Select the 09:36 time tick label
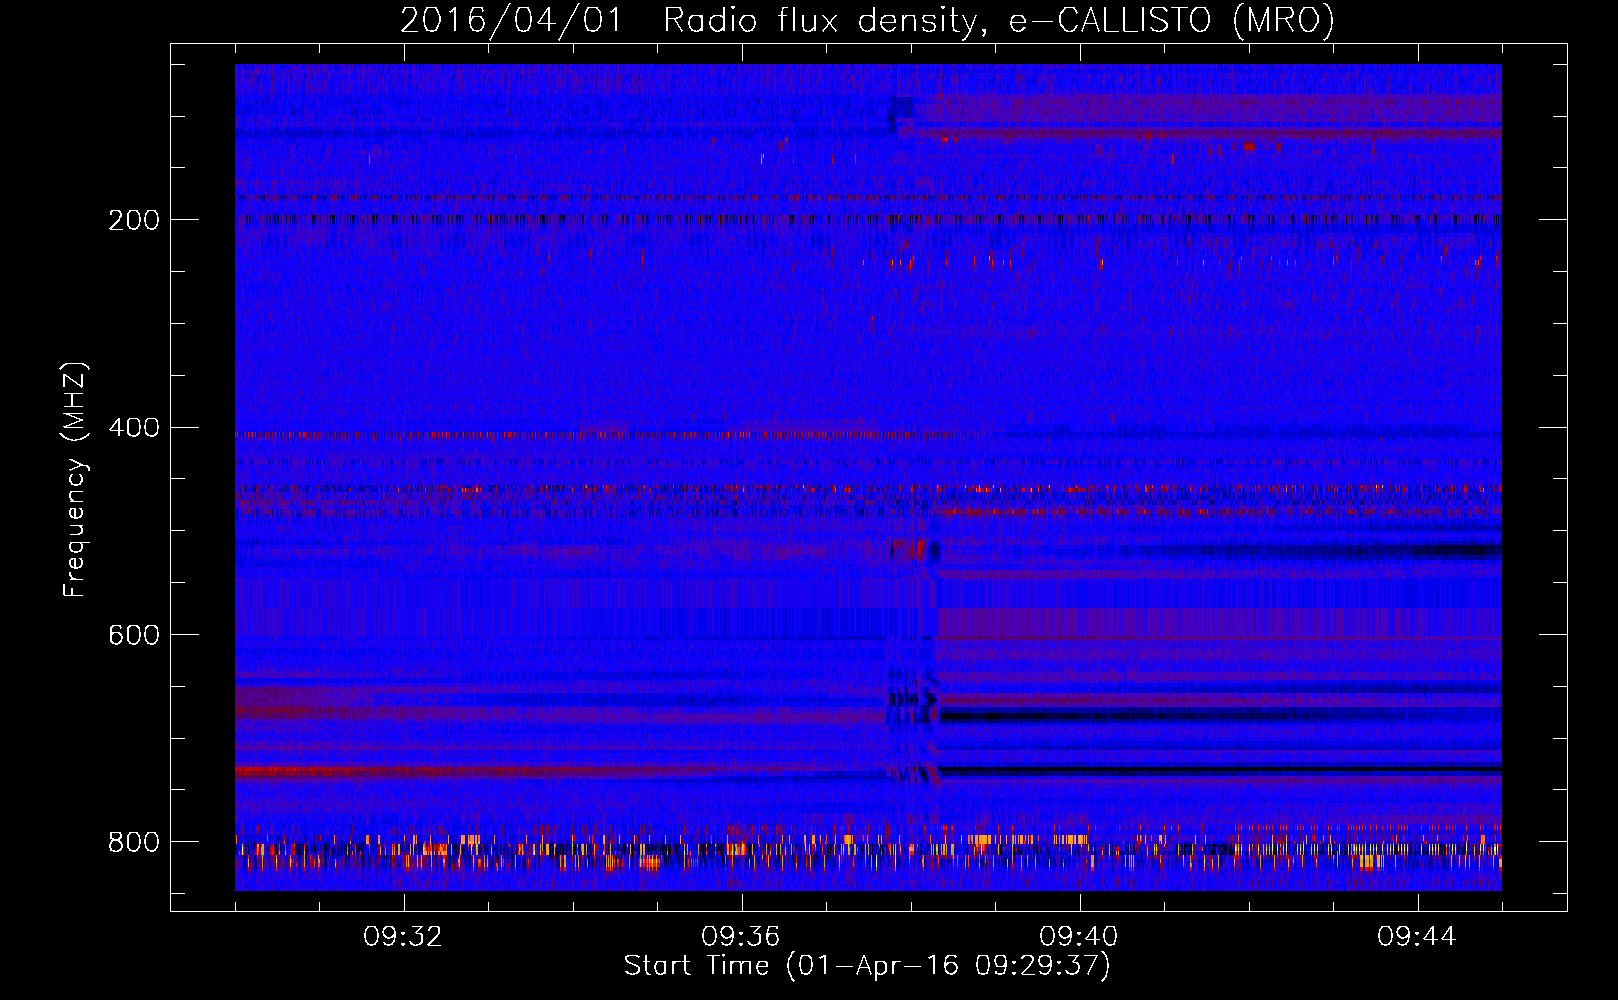The height and width of the screenshot is (1000, 1618). 741,937
